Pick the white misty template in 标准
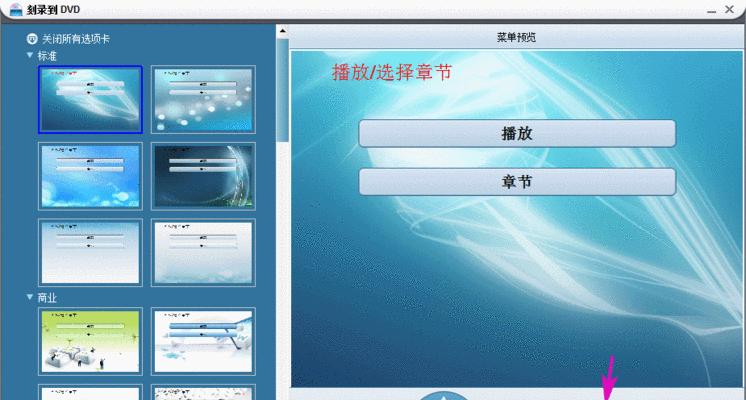Viewport: 746px width, 400px height. tap(203, 253)
